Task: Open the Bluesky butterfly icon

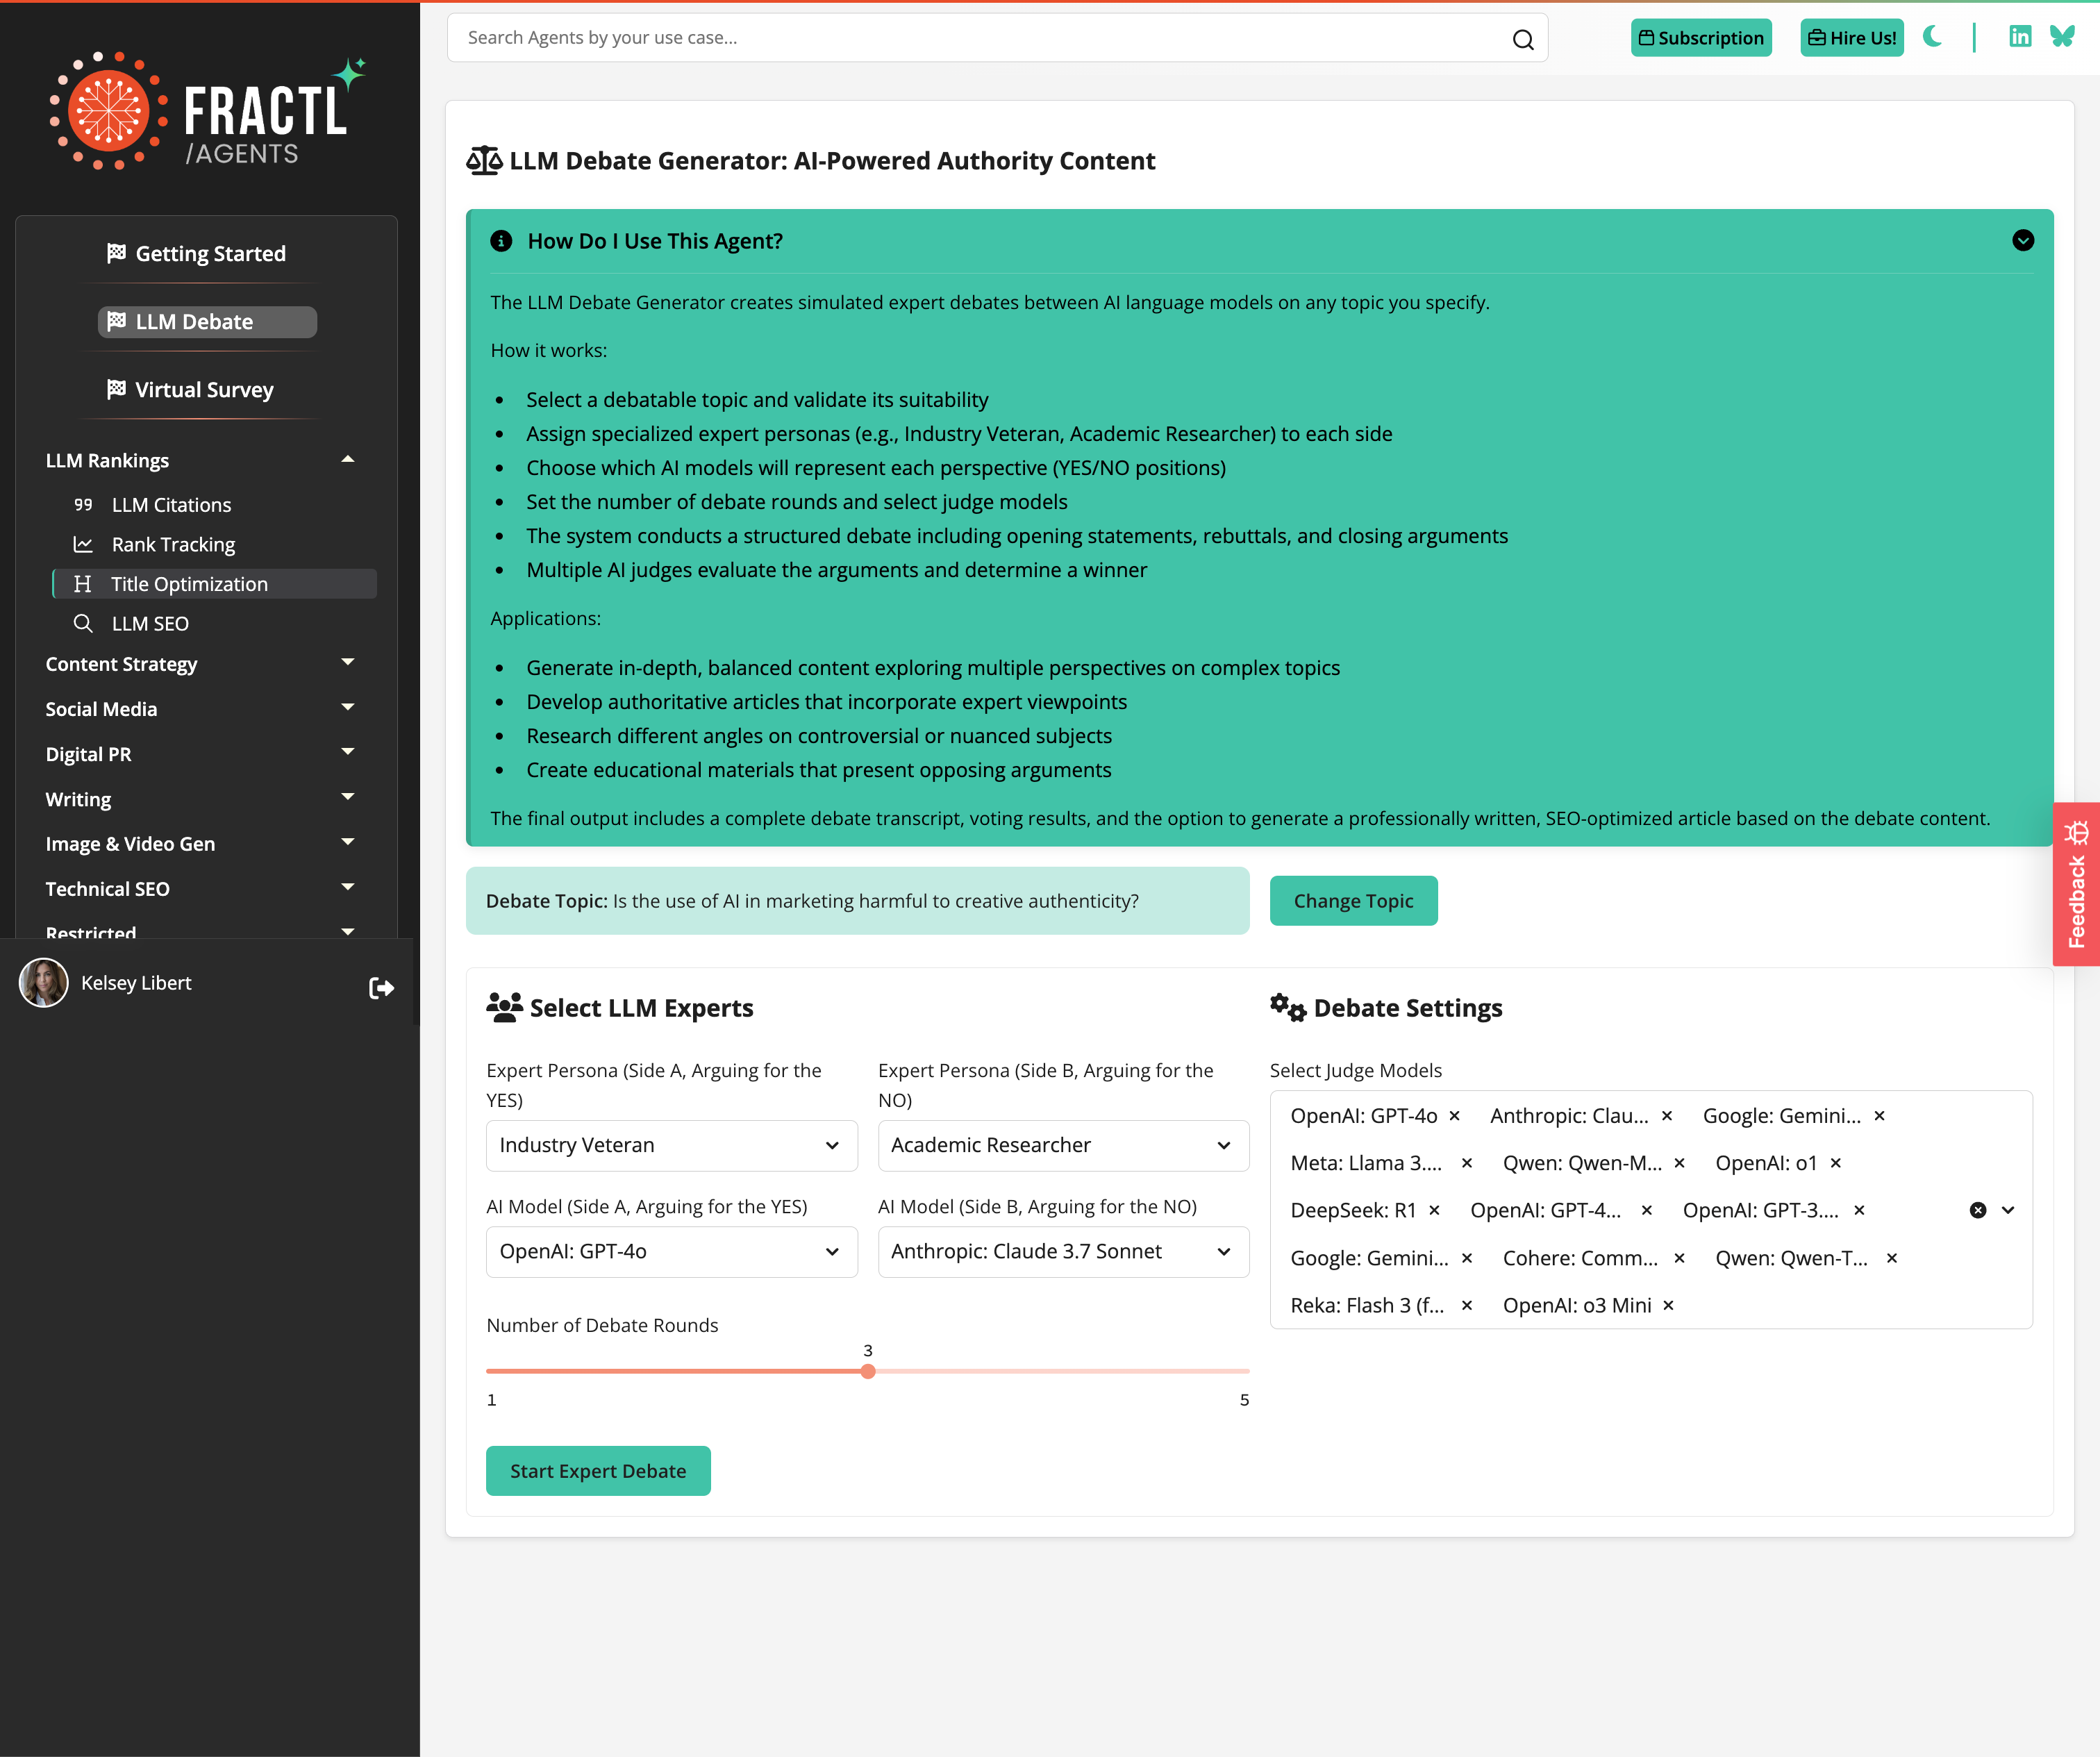Action: pos(2062,36)
